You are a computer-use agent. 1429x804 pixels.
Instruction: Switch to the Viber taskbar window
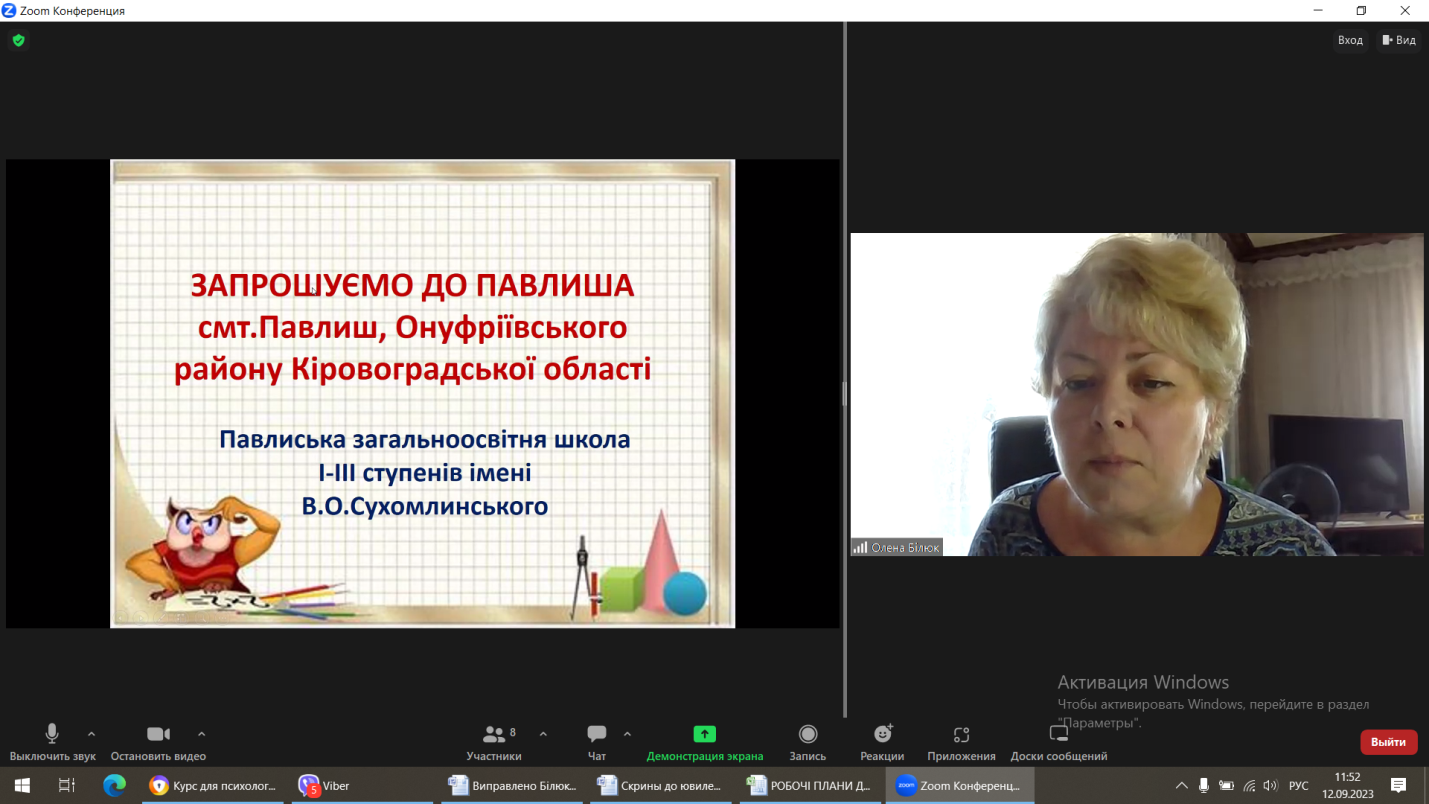click(324, 786)
